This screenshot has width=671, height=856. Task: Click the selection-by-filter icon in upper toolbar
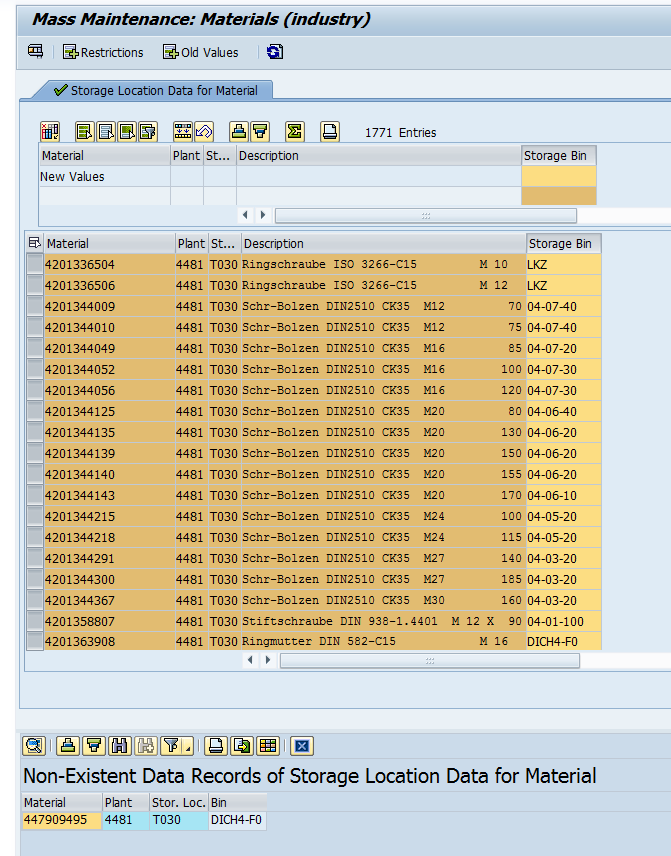pos(148,132)
